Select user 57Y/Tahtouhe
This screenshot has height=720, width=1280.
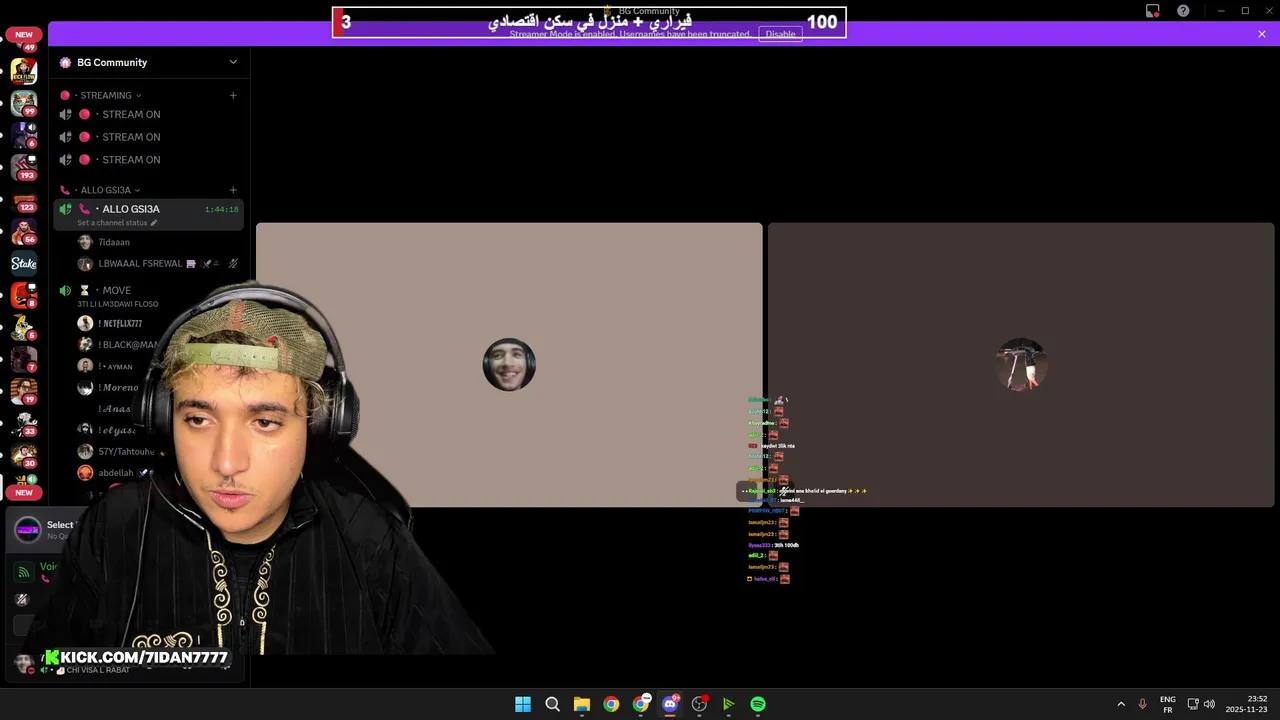115,451
